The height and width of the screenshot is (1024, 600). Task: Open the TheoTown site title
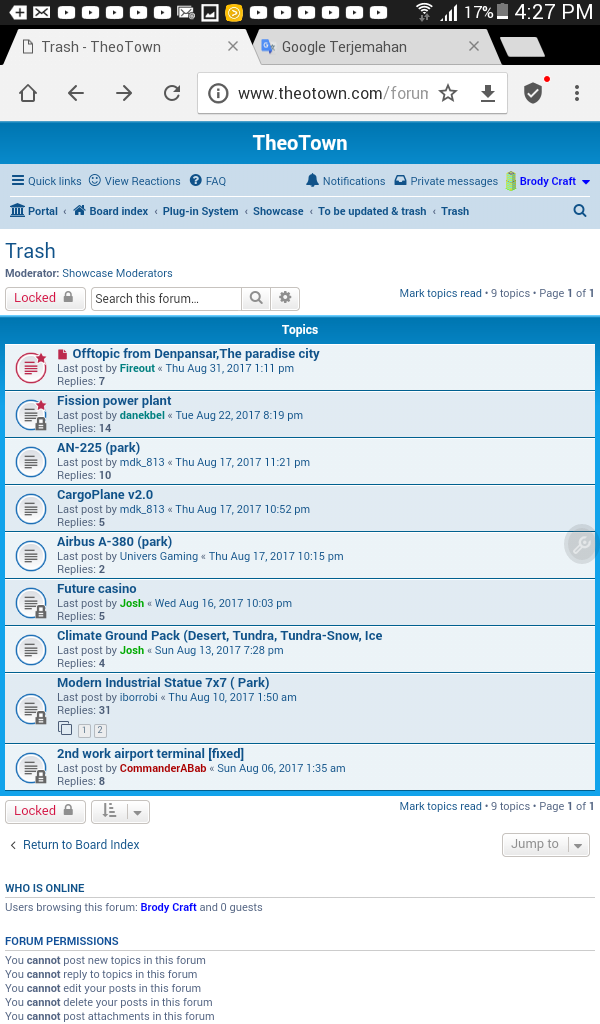pos(300,142)
